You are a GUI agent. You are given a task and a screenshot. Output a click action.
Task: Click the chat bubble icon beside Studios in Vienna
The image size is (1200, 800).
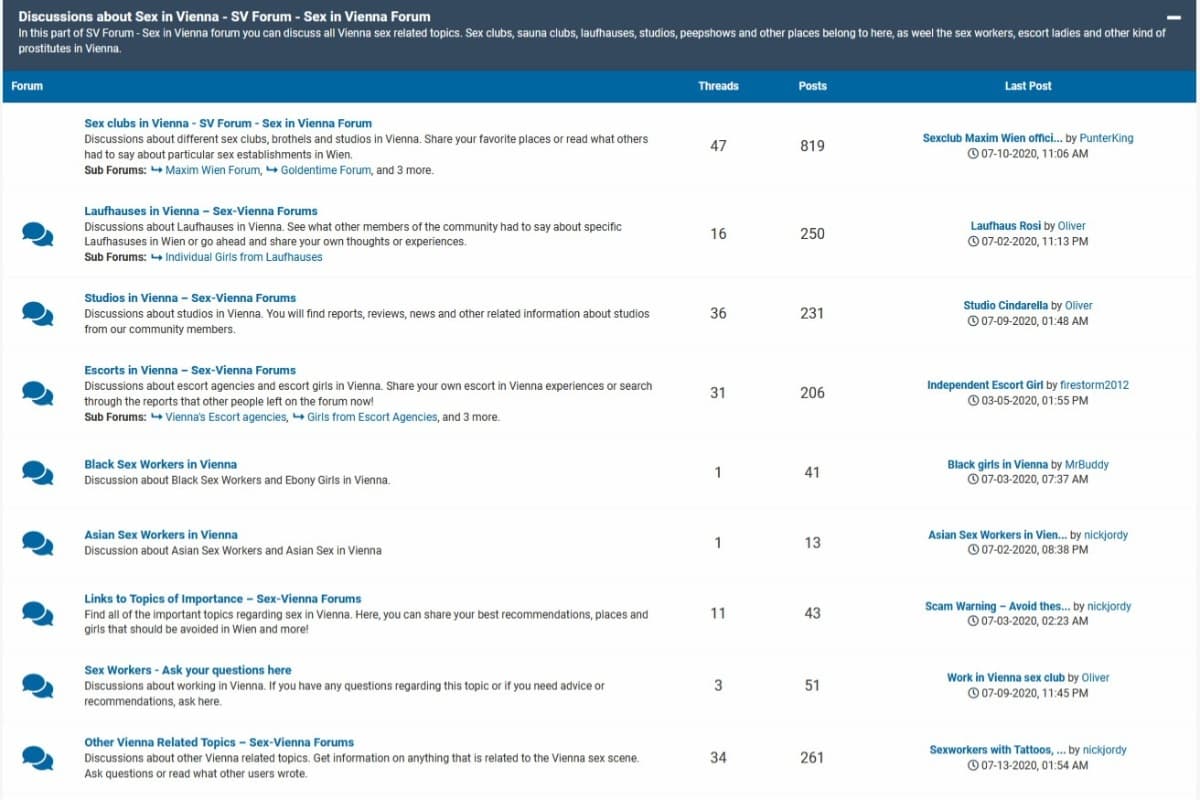click(37, 313)
